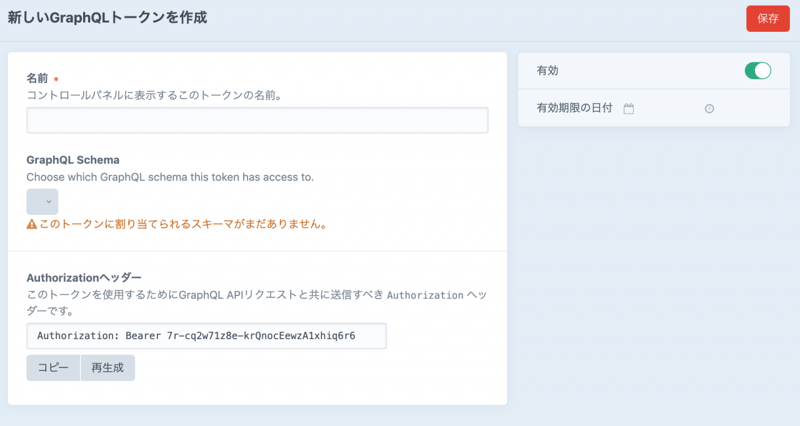Click inside the 名前 name text field
Image resolution: width=800 pixels, height=426 pixels.
point(257,121)
